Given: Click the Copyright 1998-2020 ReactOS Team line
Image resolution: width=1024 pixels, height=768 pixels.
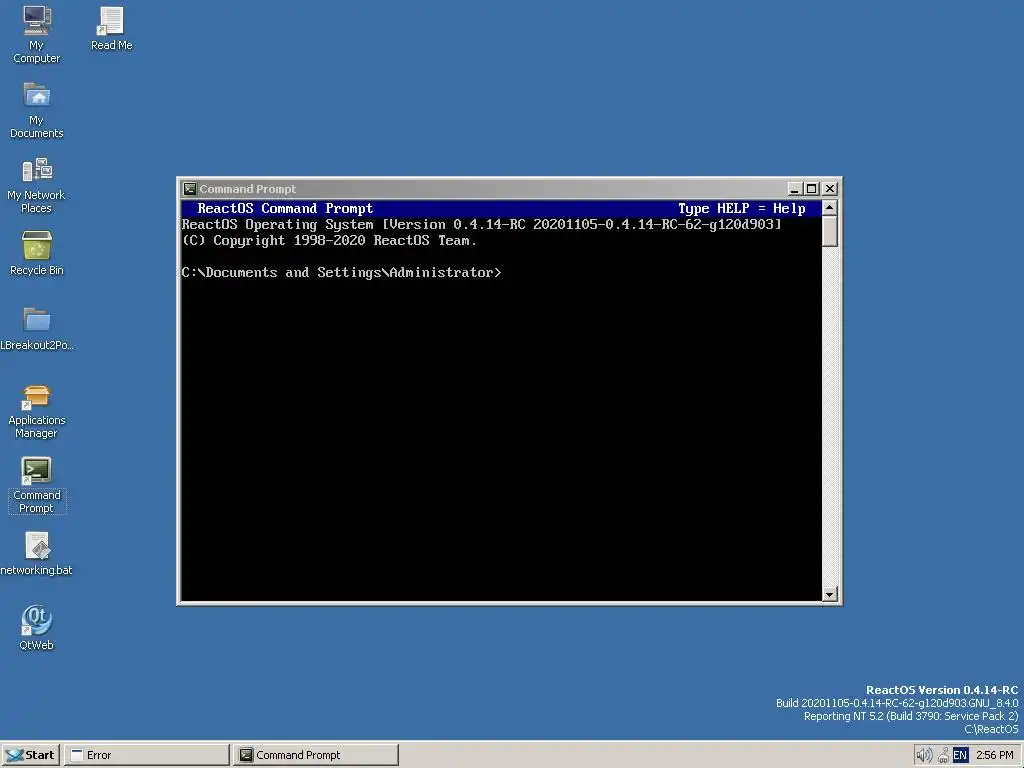Looking at the screenshot, I should (x=329, y=240).
